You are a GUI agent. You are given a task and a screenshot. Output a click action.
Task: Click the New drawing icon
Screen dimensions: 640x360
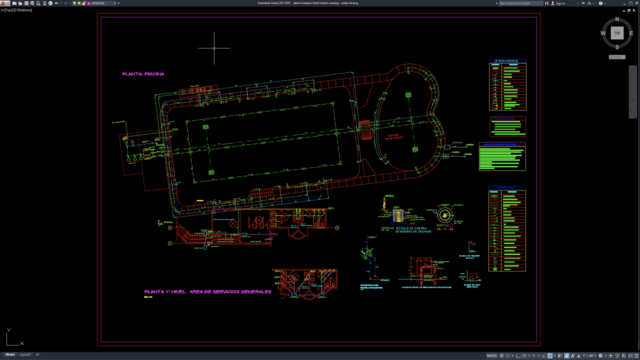(x=14, y=3)
